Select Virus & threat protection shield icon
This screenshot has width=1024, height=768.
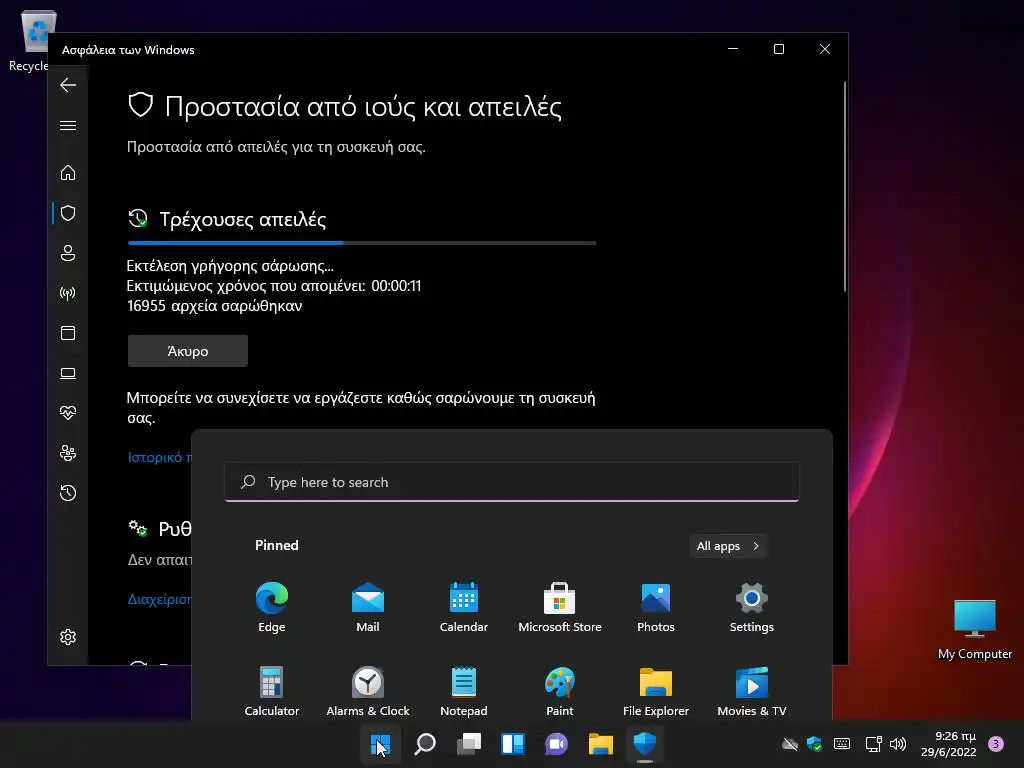[68, 213]
